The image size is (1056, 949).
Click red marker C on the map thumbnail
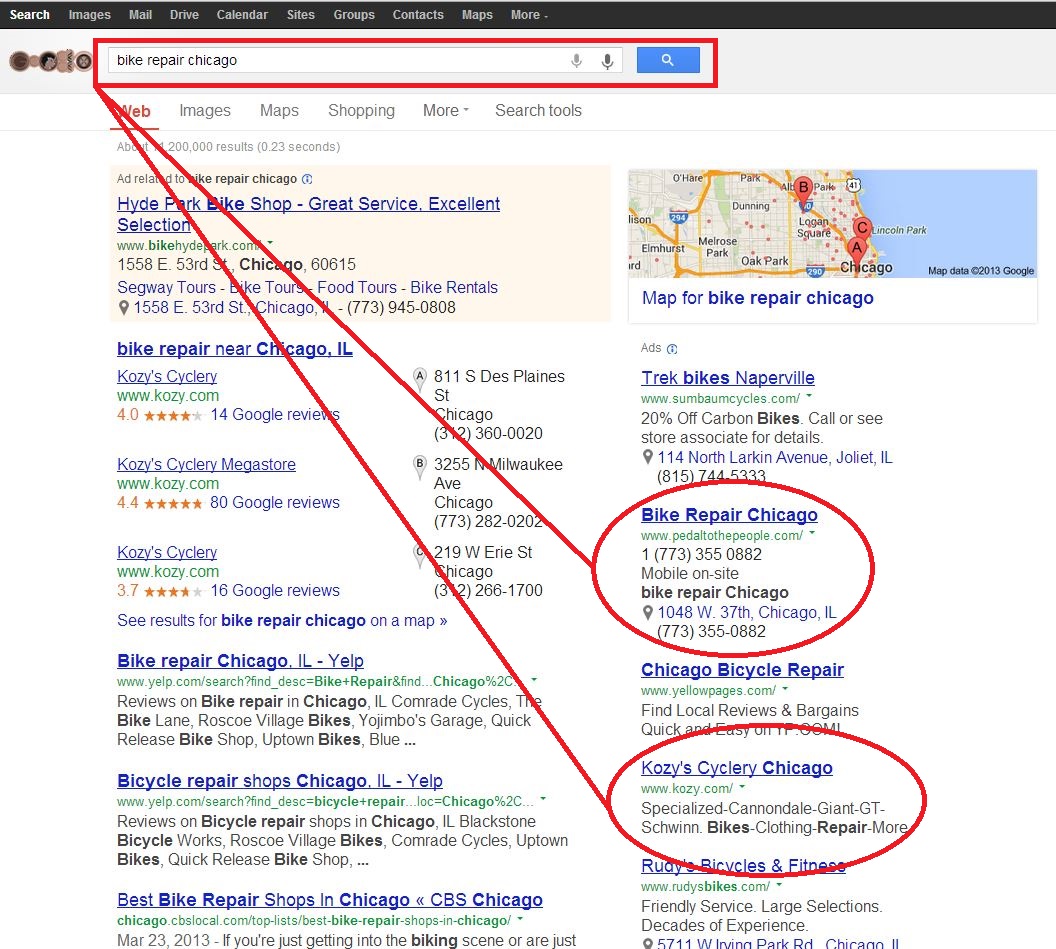(861, 229)
